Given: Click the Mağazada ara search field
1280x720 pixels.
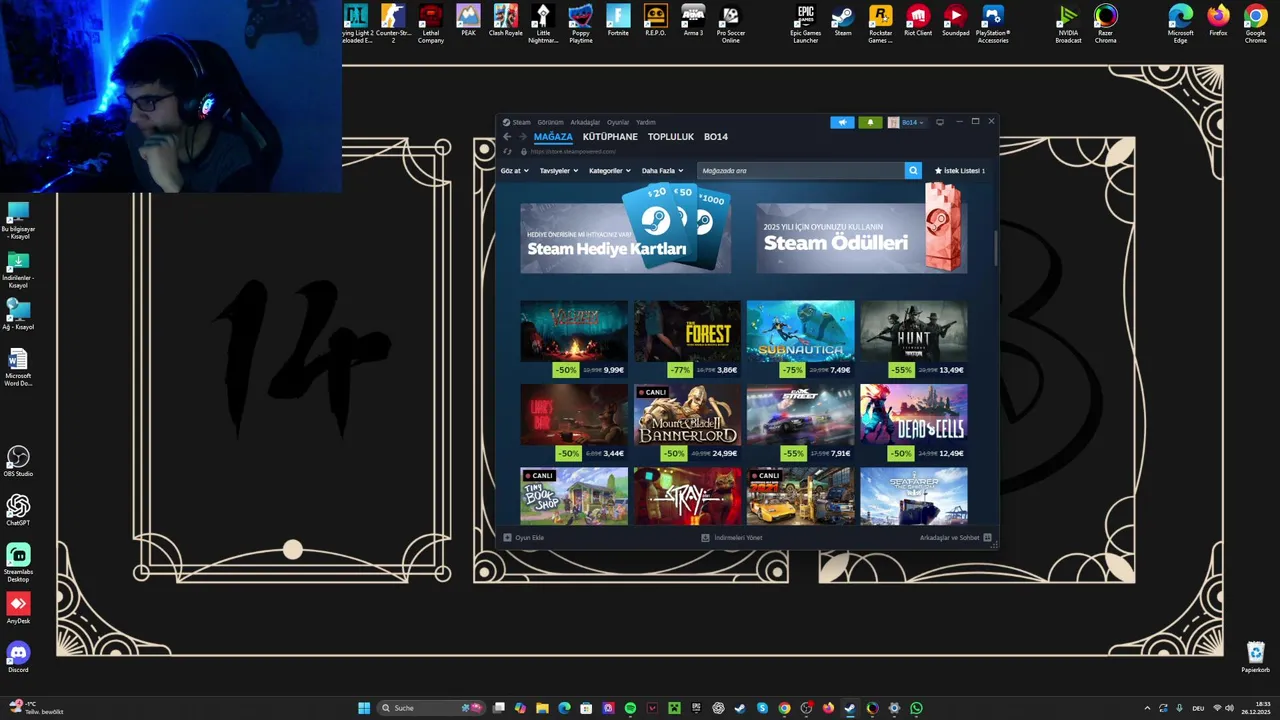Looking at the screenshot, I should coord(800,171).
